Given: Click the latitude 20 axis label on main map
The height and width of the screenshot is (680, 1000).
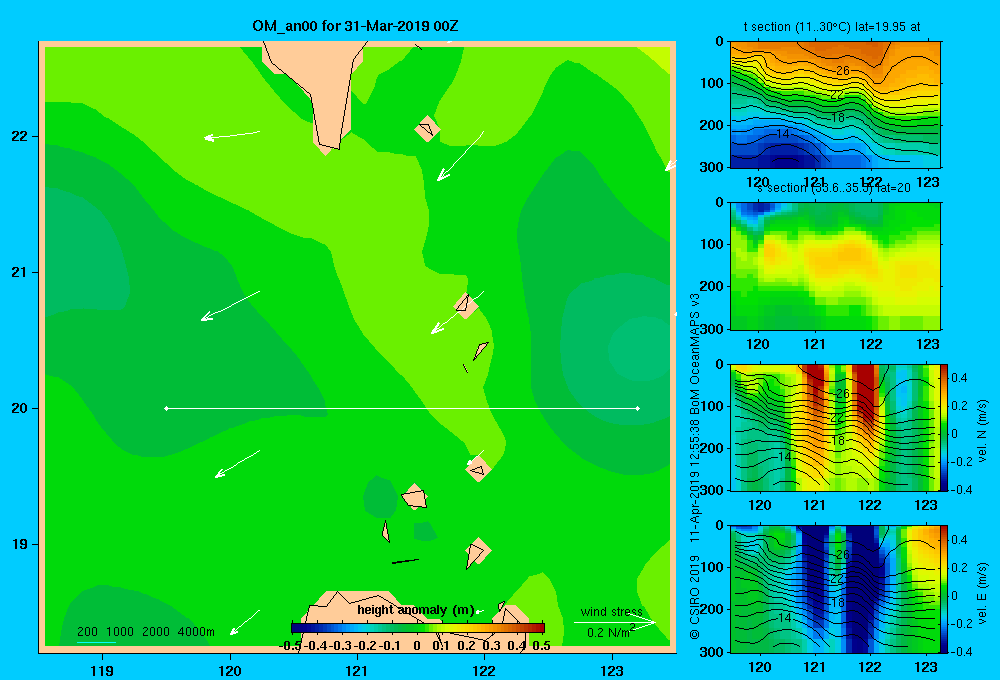Looking at the screenshot, I should point(20,408).
